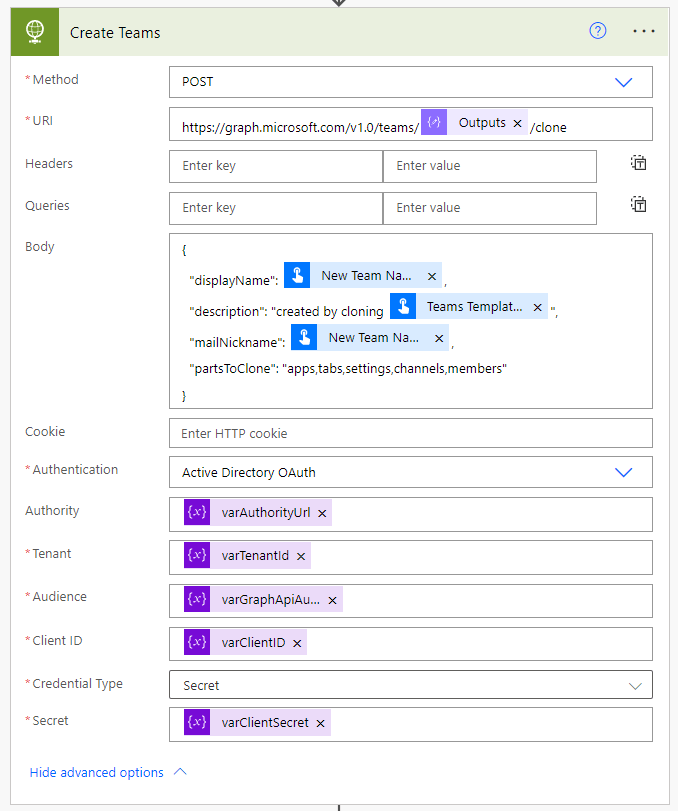Click the Queries Enter value field

pos(490,207)
